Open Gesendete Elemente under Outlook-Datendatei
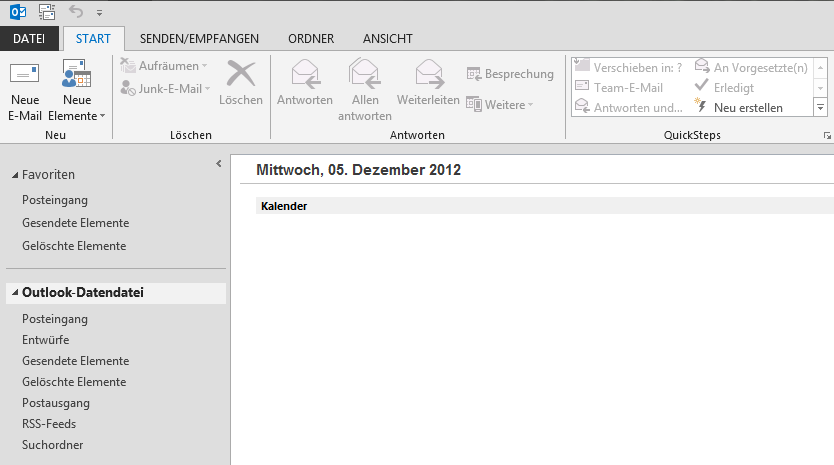The image size is (834, 465). point(76,361)
